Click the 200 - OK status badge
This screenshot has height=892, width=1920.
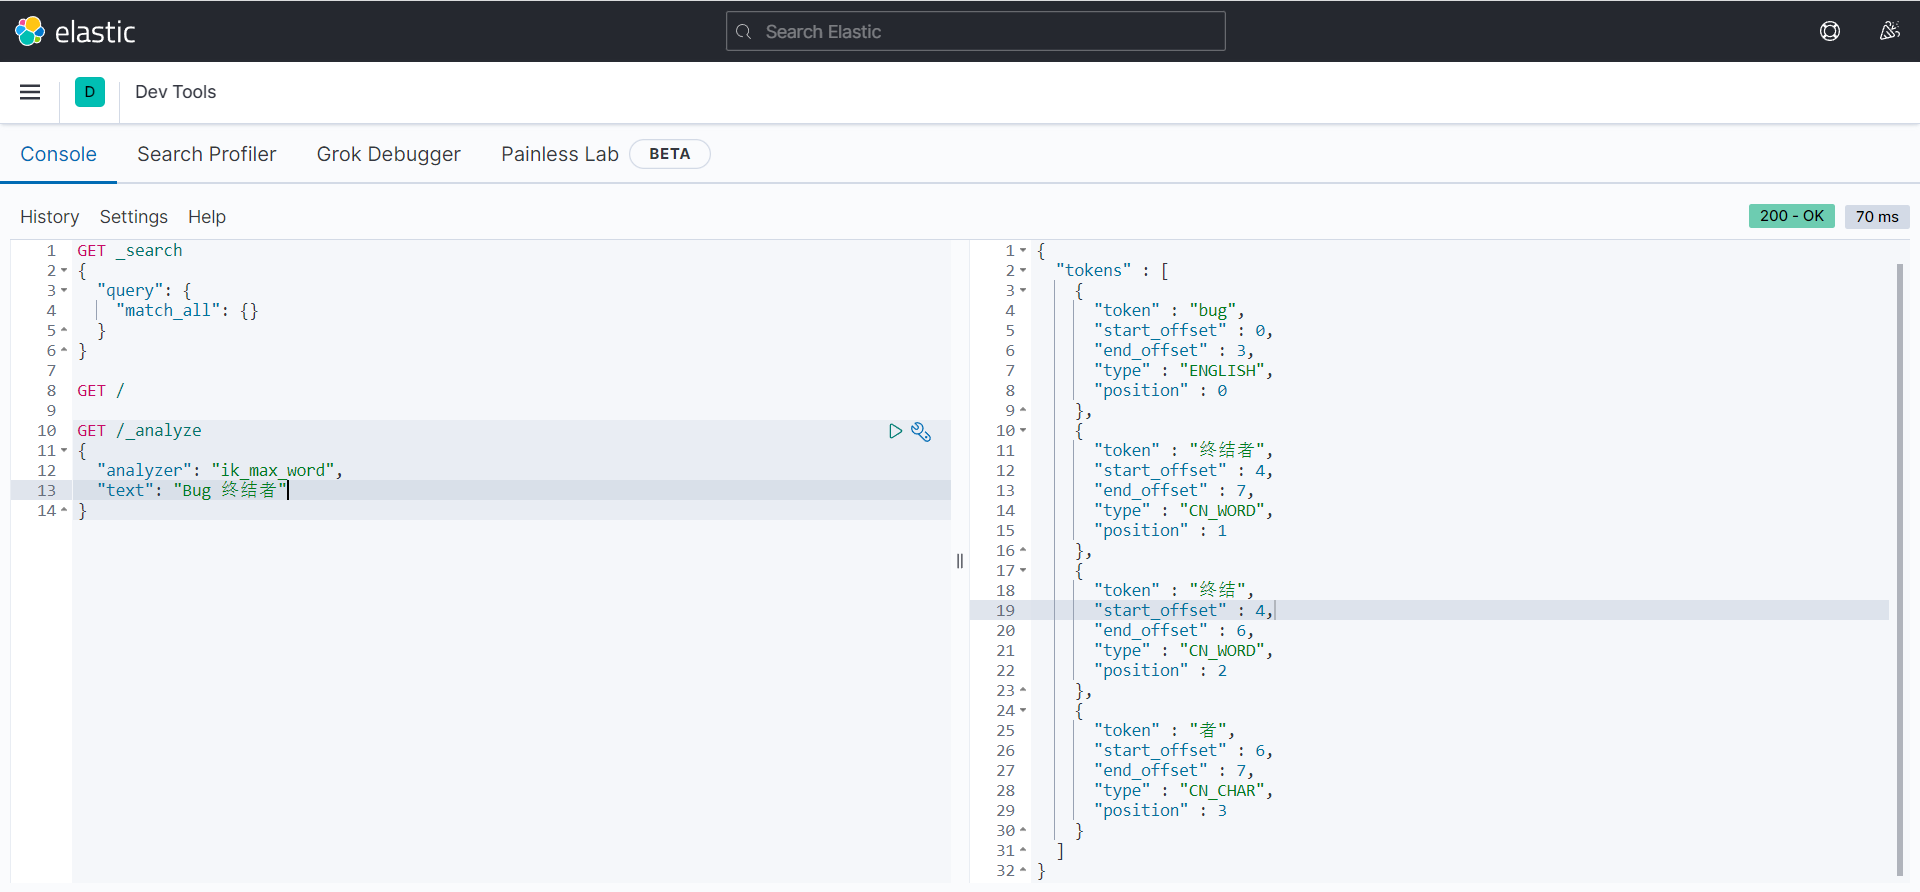[x=1792, y=216]
